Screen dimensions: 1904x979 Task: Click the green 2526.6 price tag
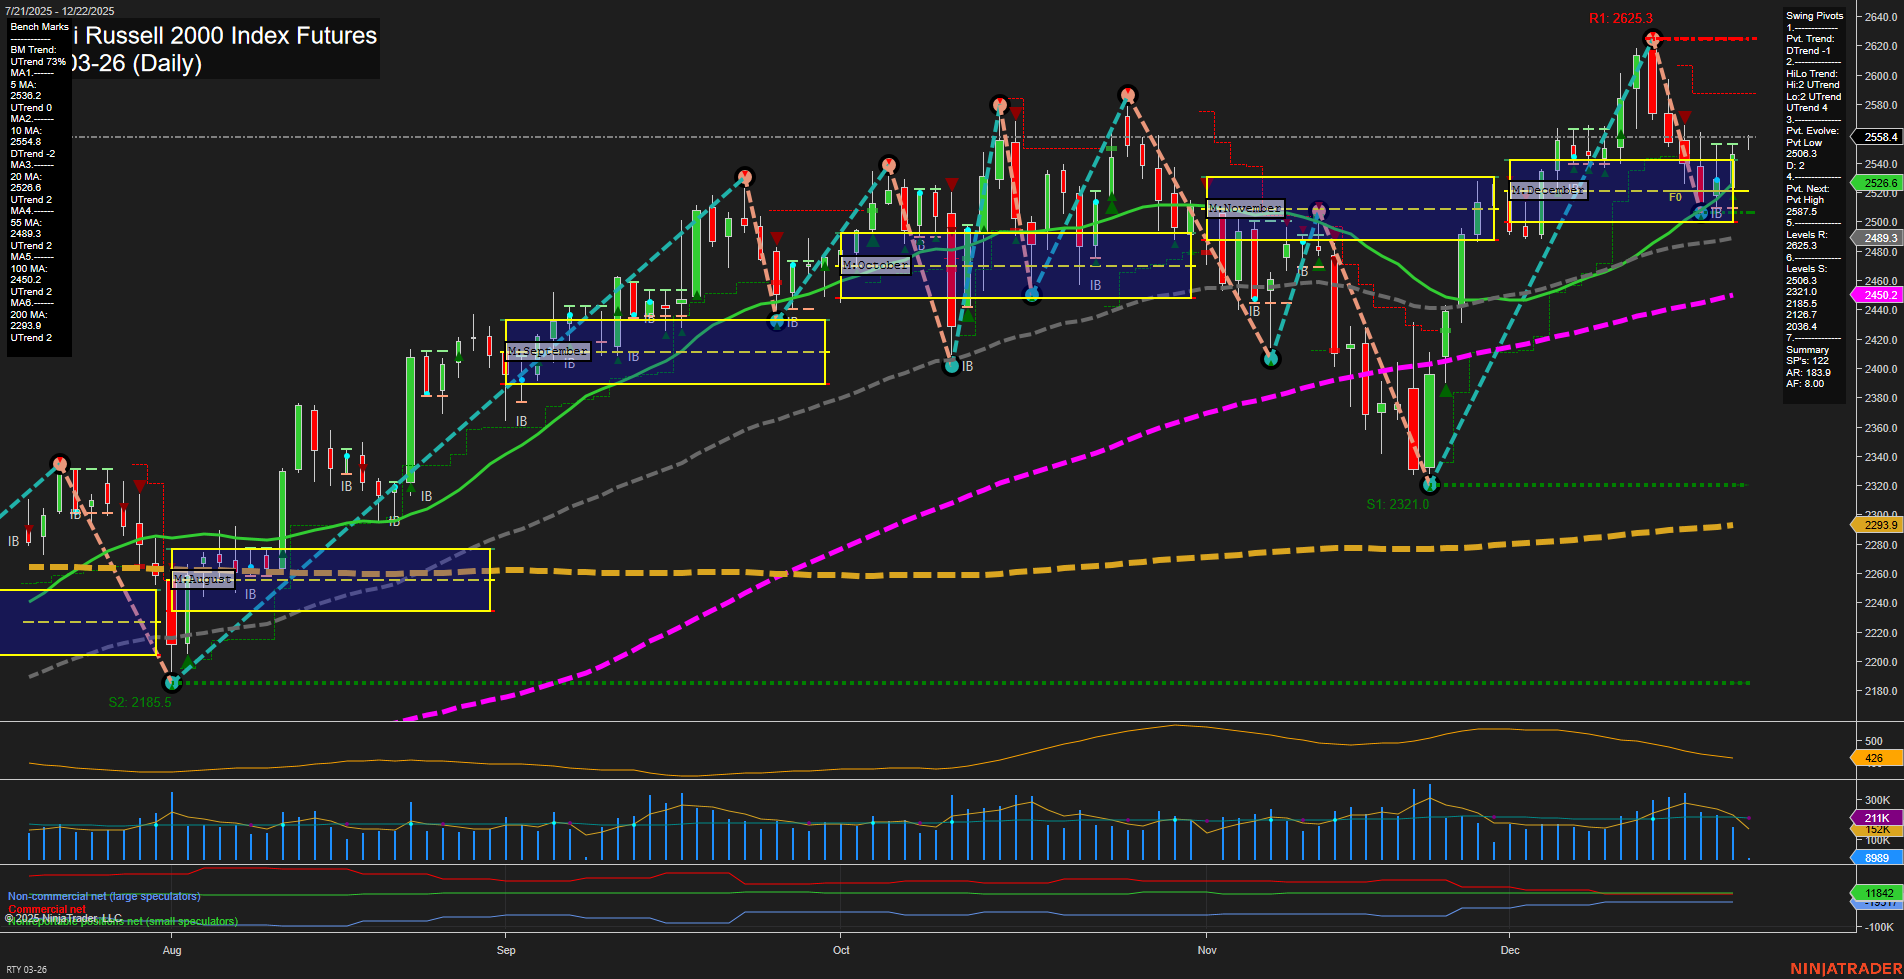click(1877, 183)
